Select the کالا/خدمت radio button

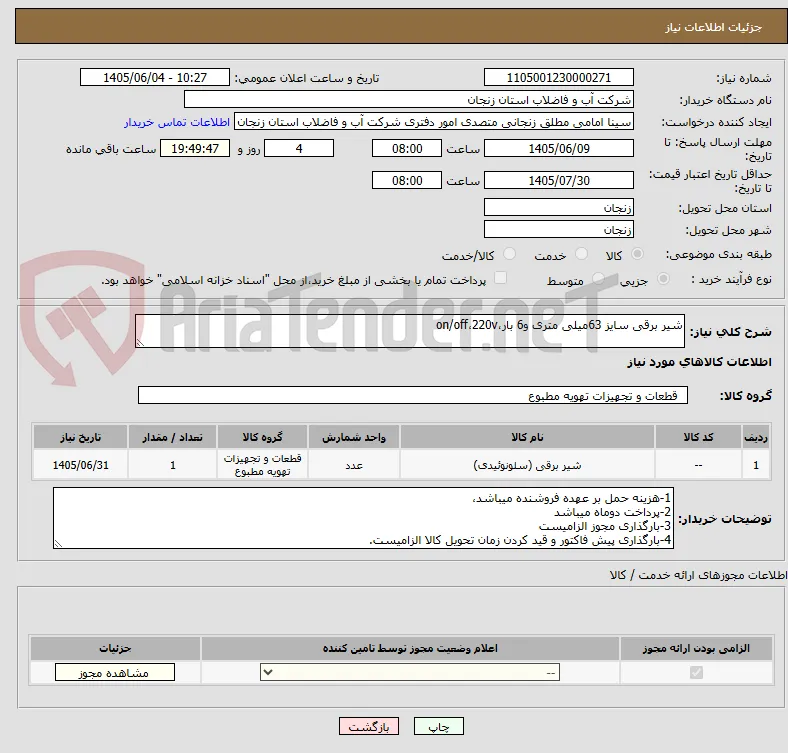[x=510, y=254]
